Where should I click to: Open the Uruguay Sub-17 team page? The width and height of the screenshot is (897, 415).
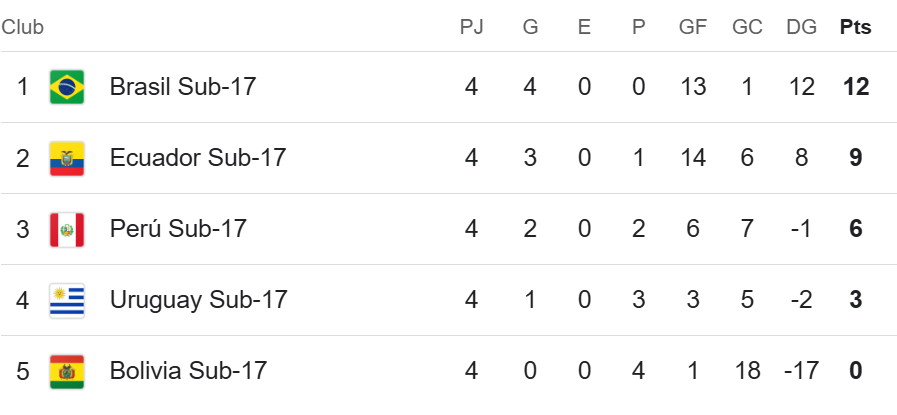[198, 300]
